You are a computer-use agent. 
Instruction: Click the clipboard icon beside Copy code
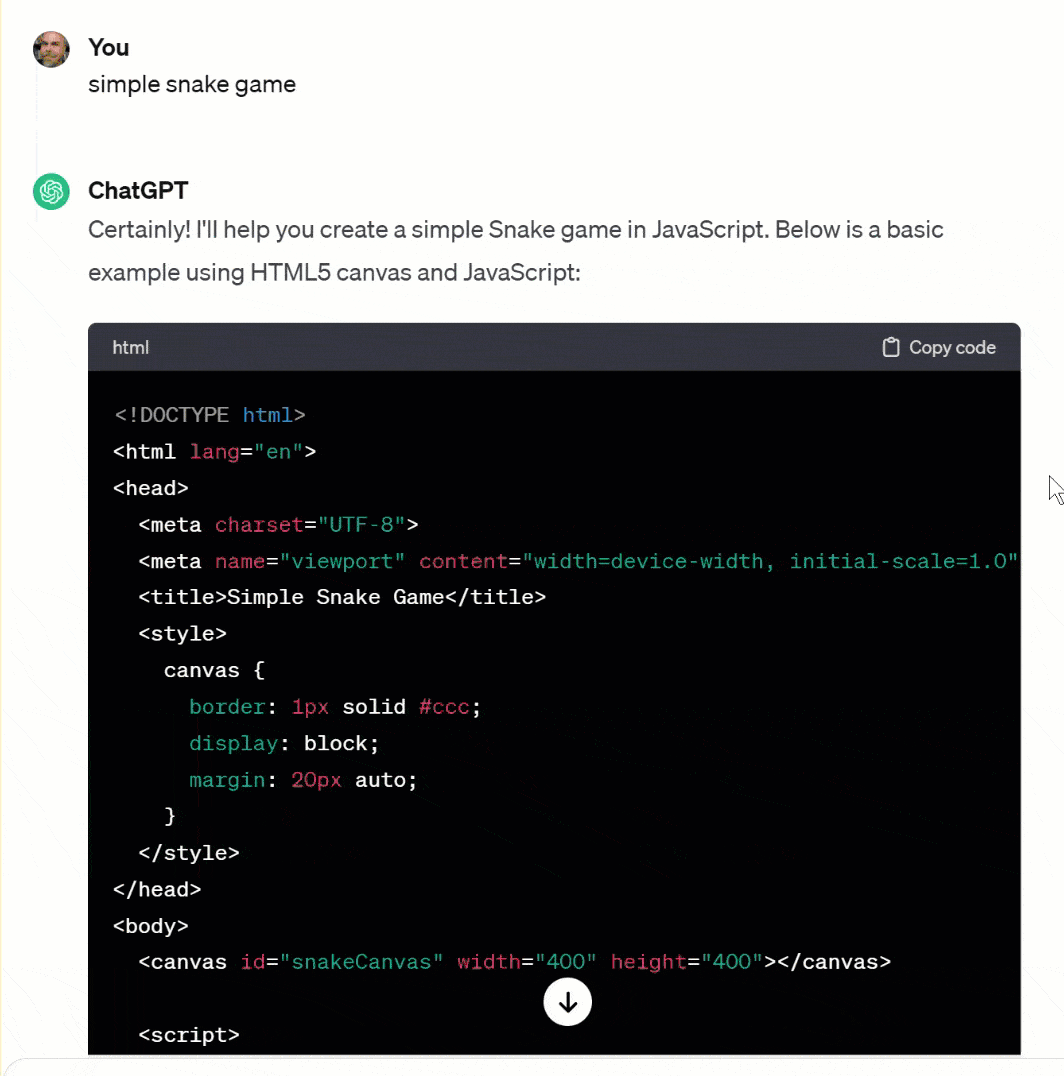(x=890, y=347)
